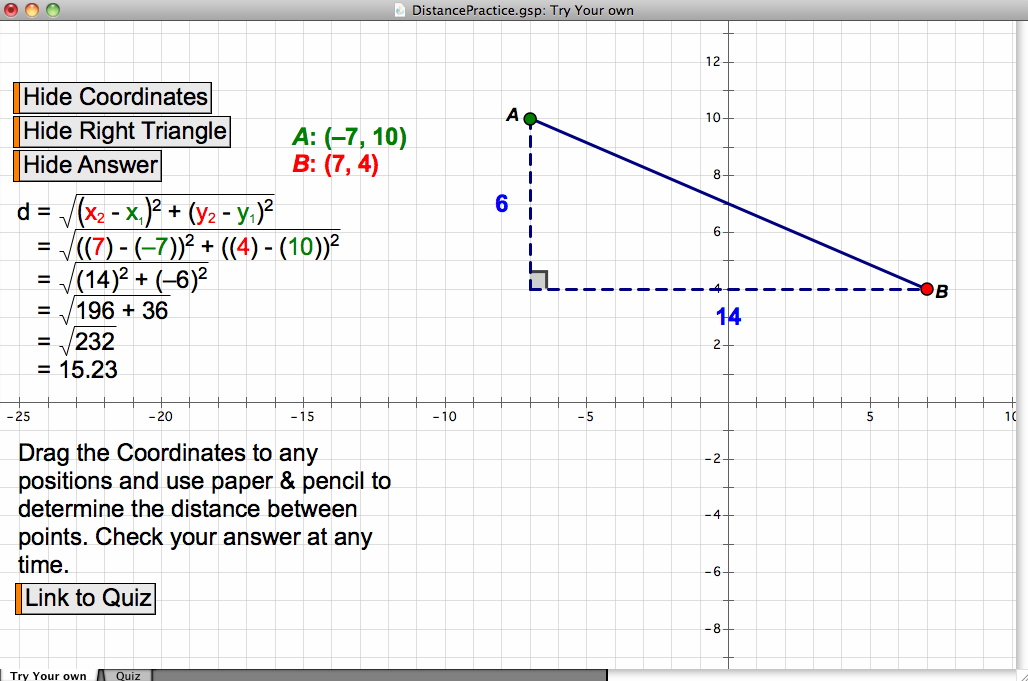Click the blue side length label 14

point(728,317)
